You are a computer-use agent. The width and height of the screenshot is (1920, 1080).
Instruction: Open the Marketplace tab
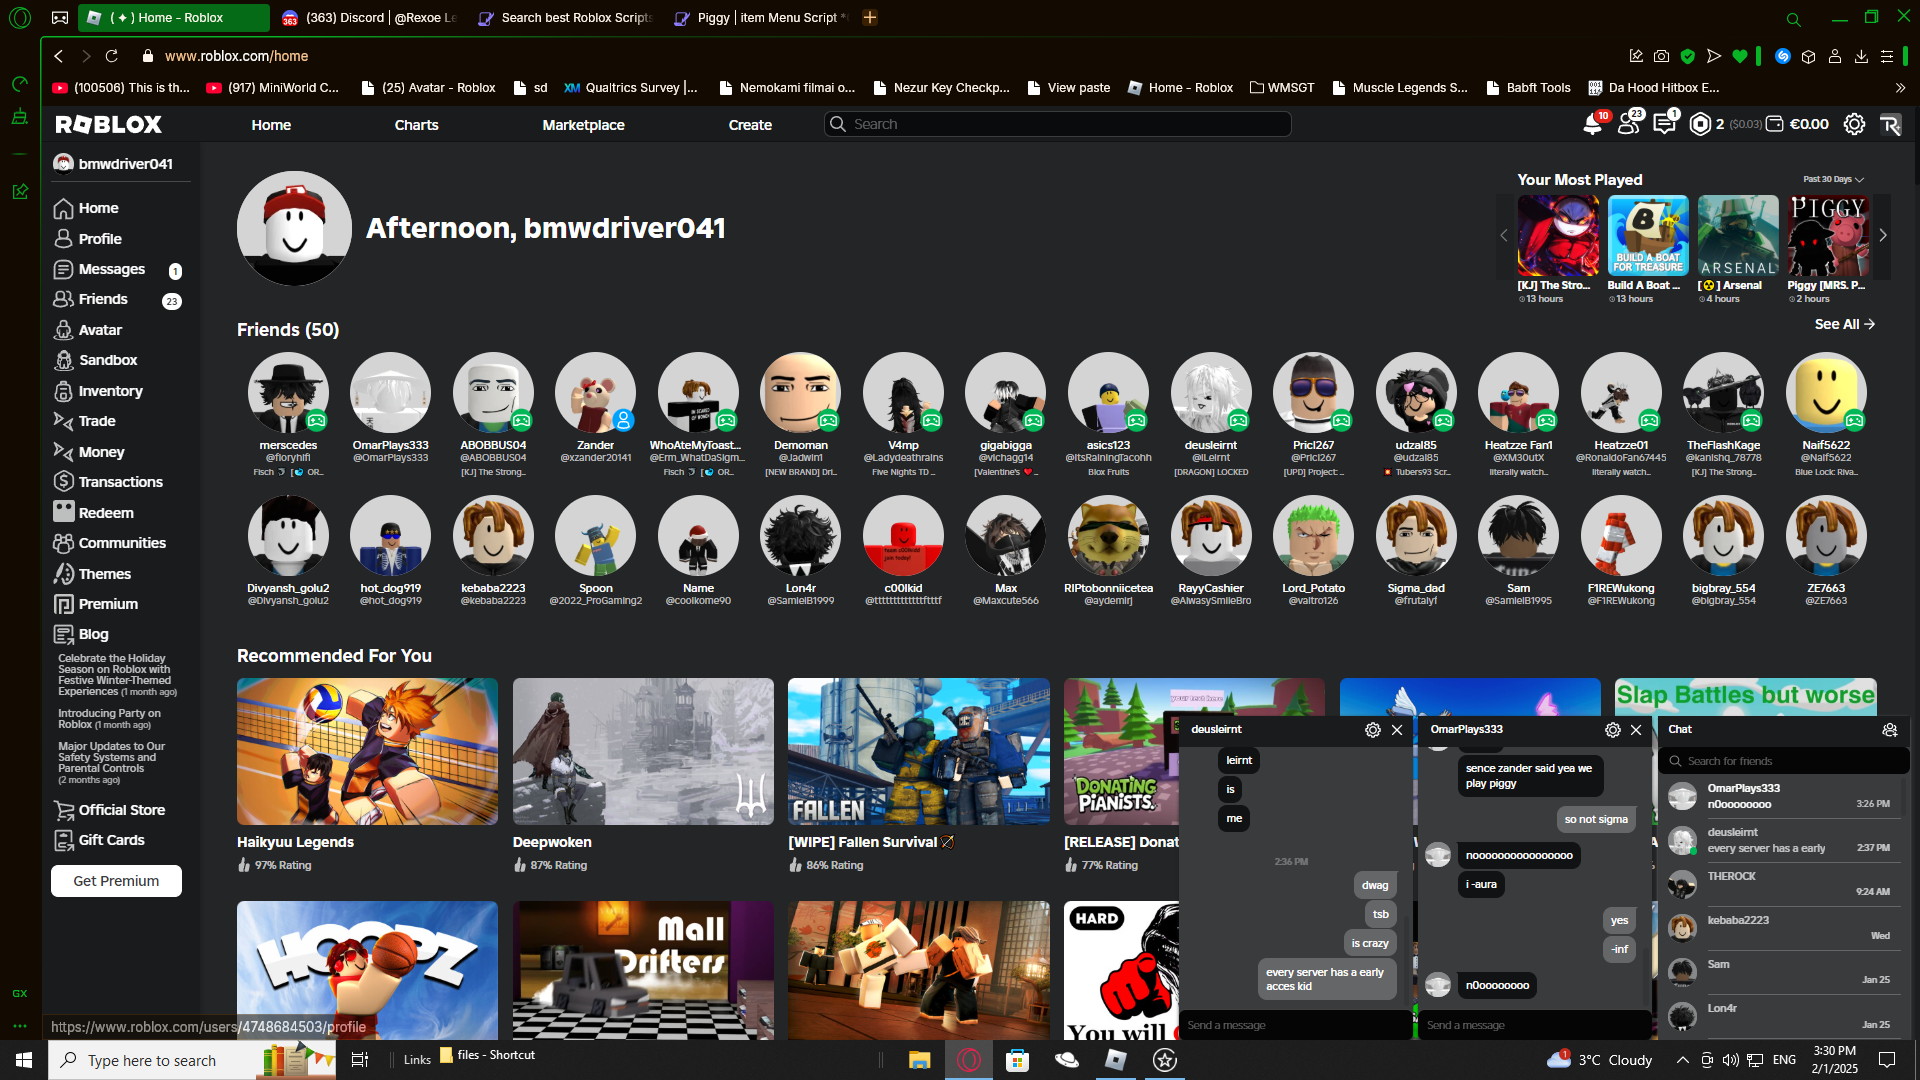(583, 125)
